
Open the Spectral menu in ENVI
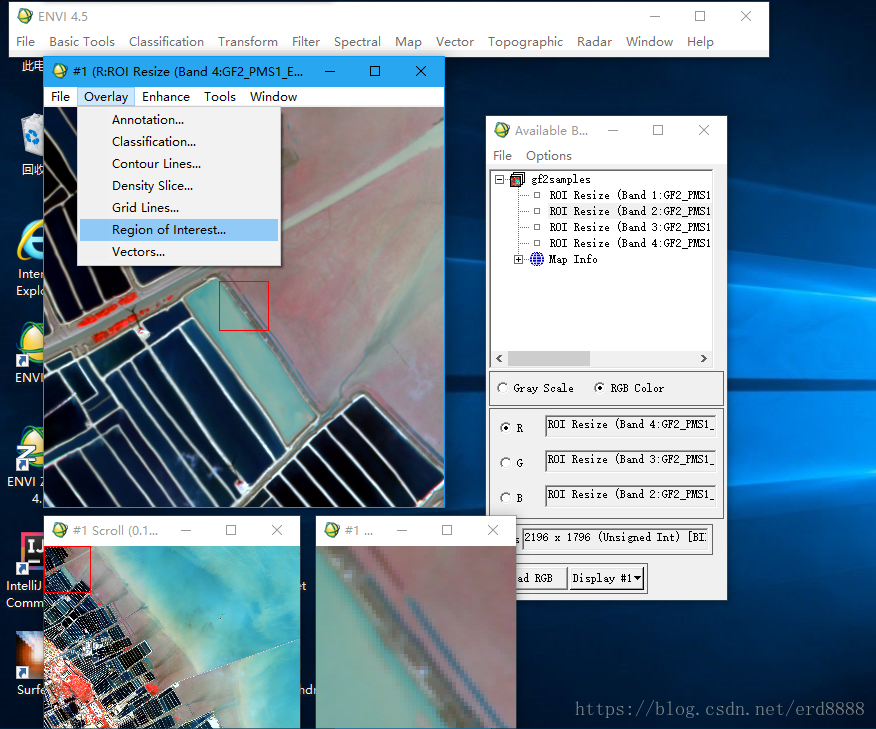coord(357,41)
